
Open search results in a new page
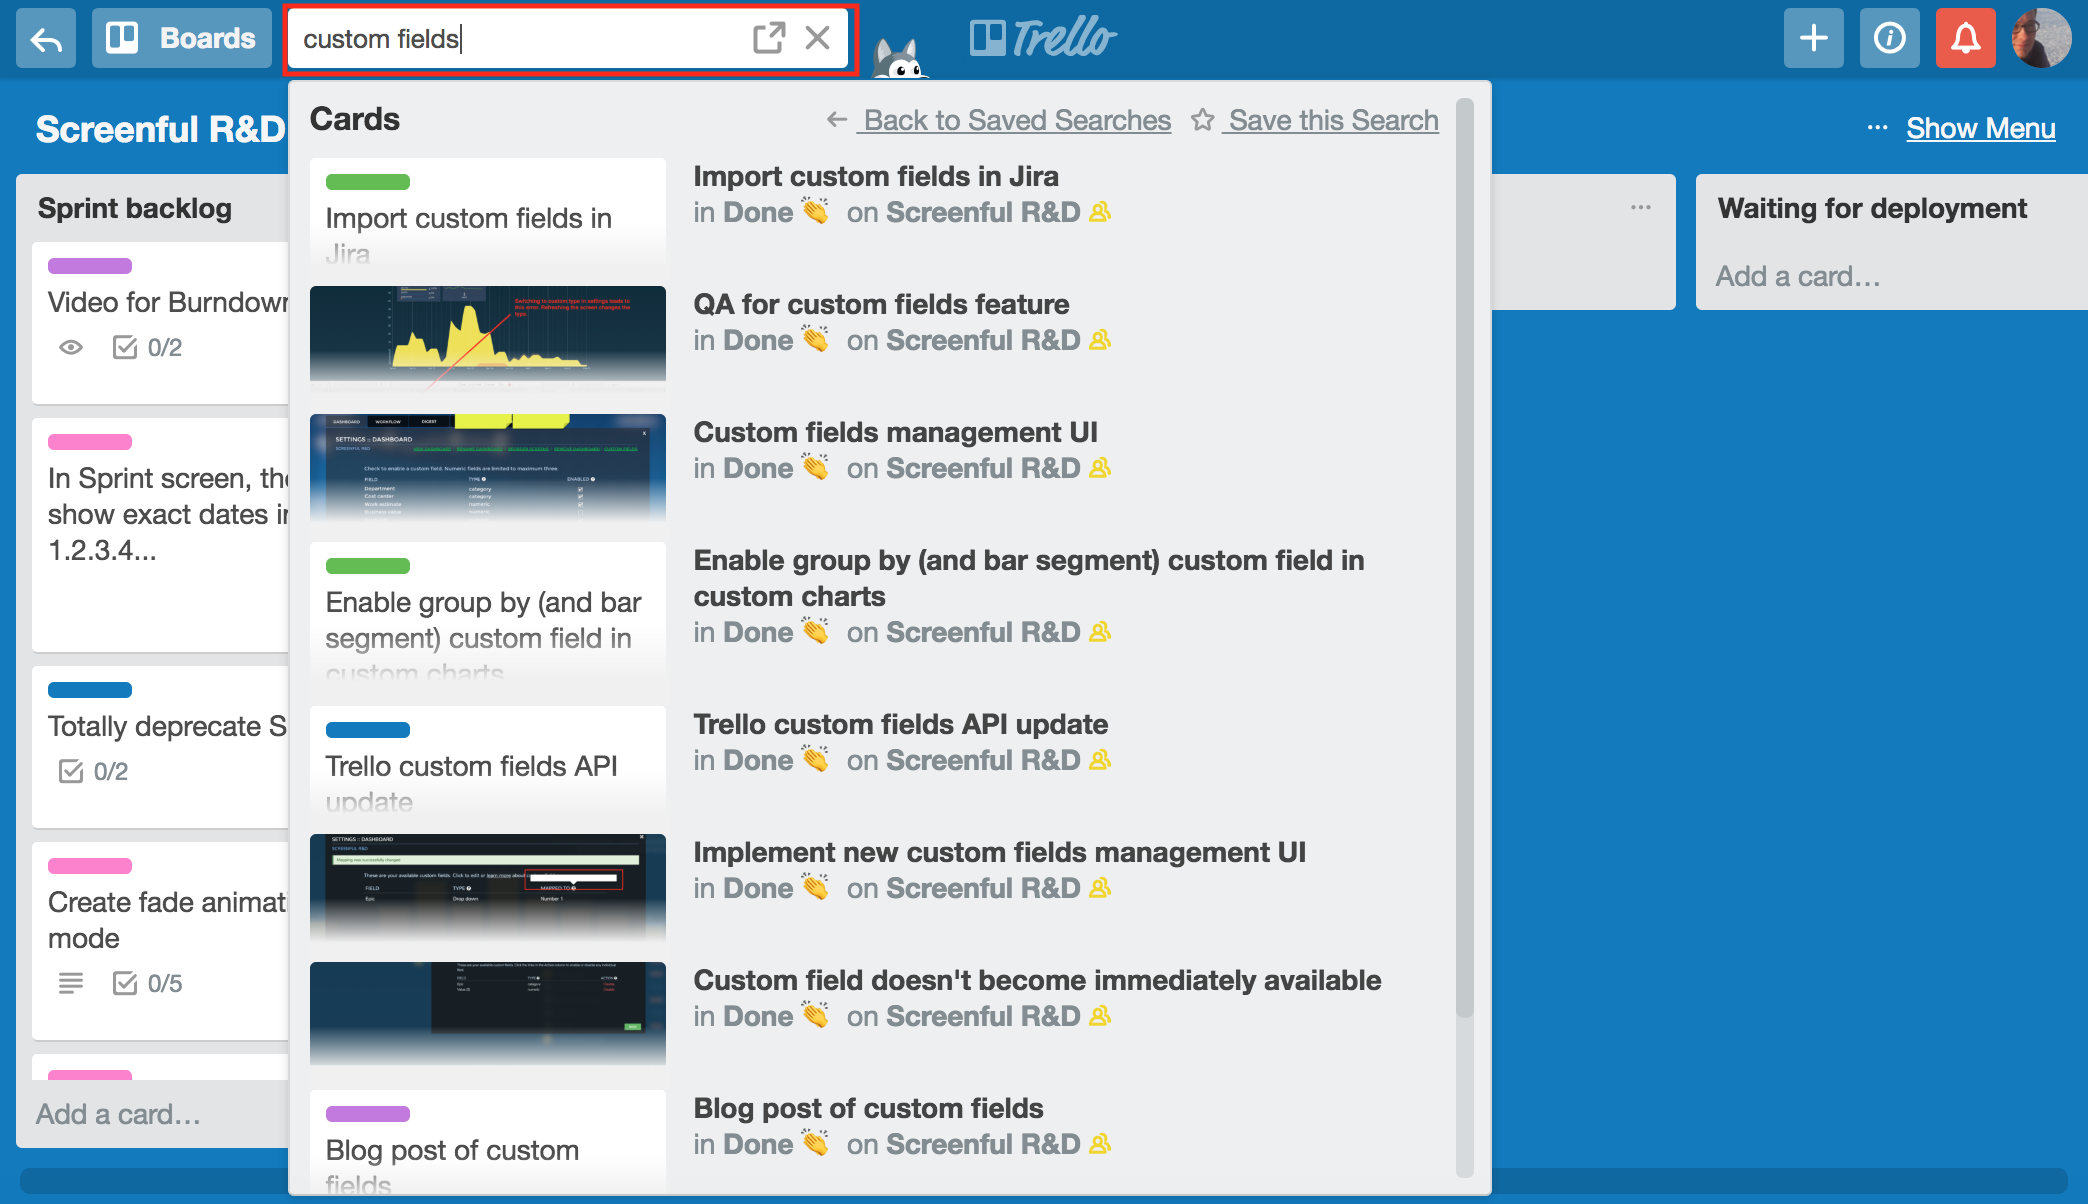pos(769,38)
